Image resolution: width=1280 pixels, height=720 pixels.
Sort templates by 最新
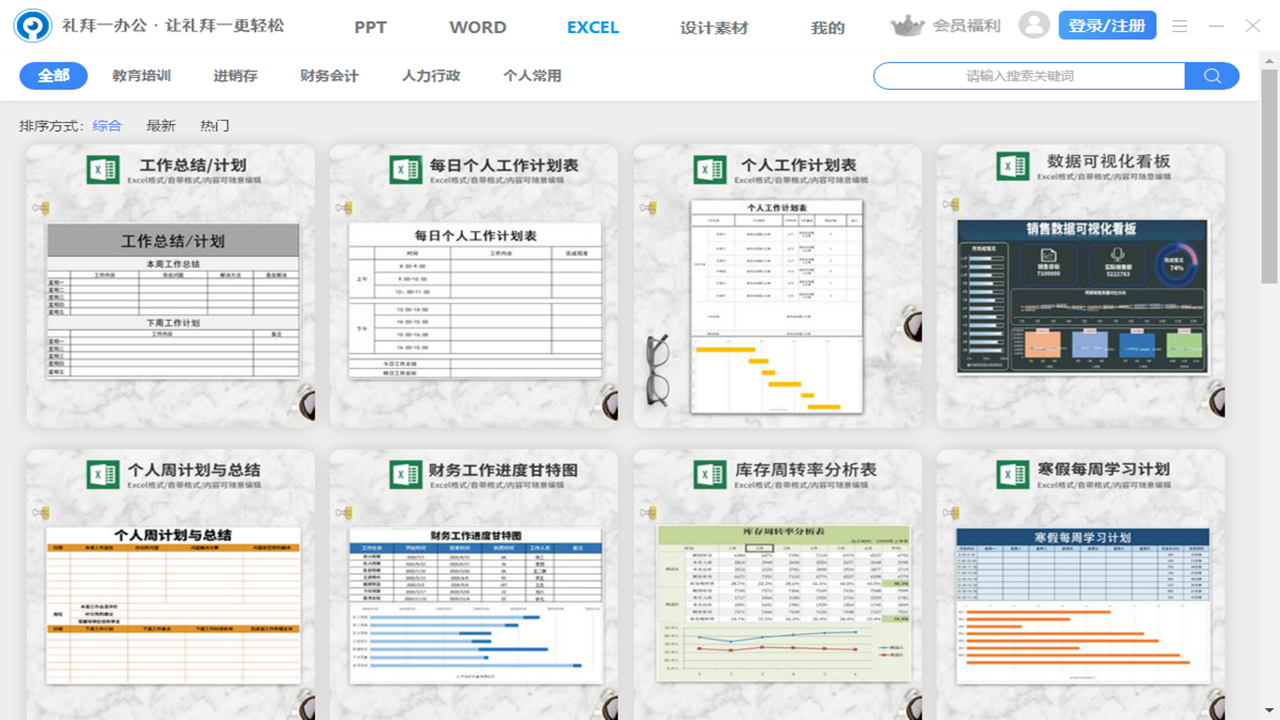point(160,125)
